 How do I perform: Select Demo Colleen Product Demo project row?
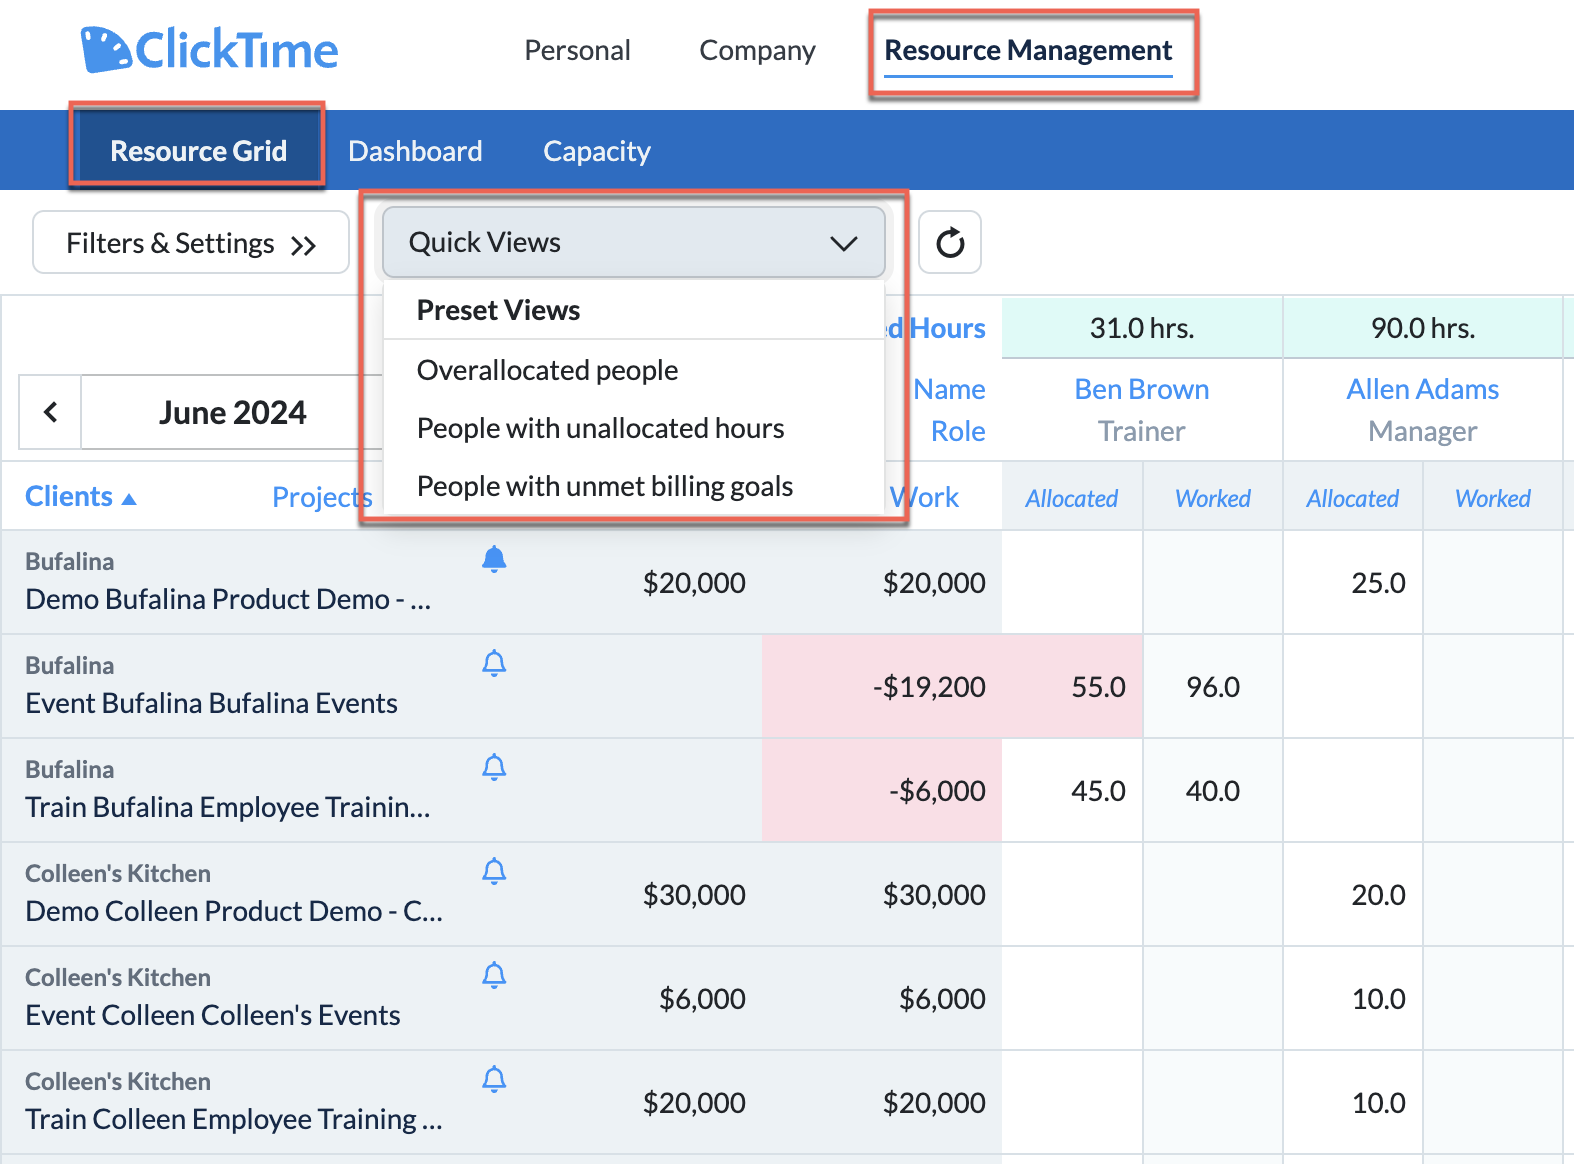click(234, 911)
